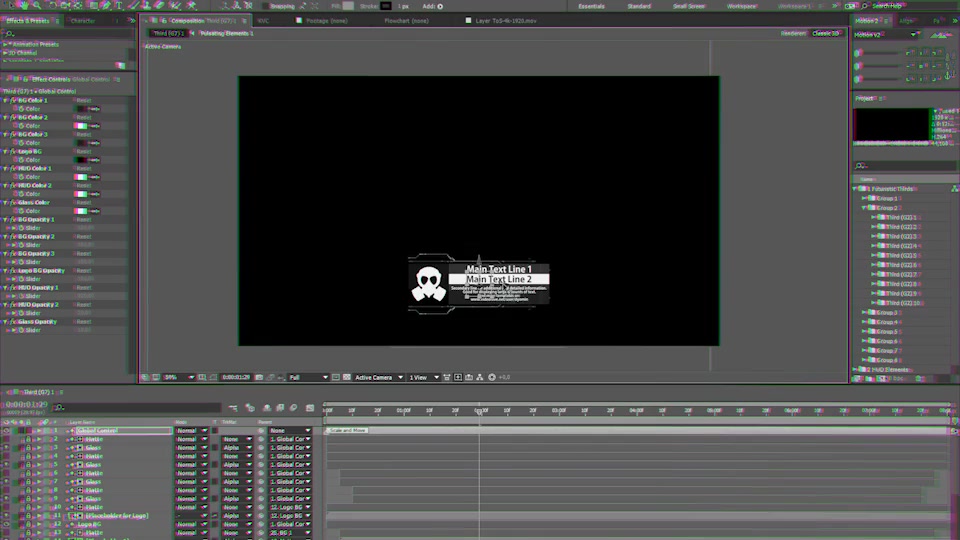Select the Eraser tool
The width and height of the screenshot is (960, 540).
(160, 6)
